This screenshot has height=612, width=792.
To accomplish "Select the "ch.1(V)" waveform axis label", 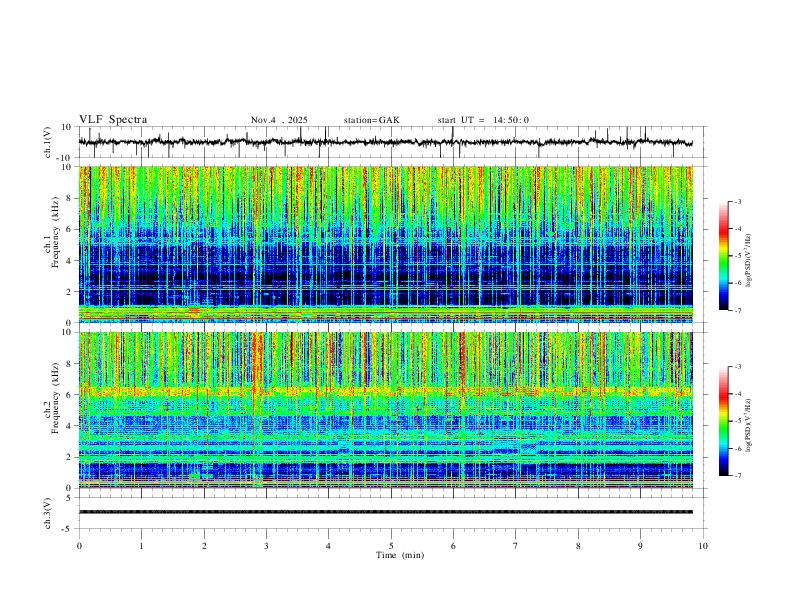I will 48,142.
